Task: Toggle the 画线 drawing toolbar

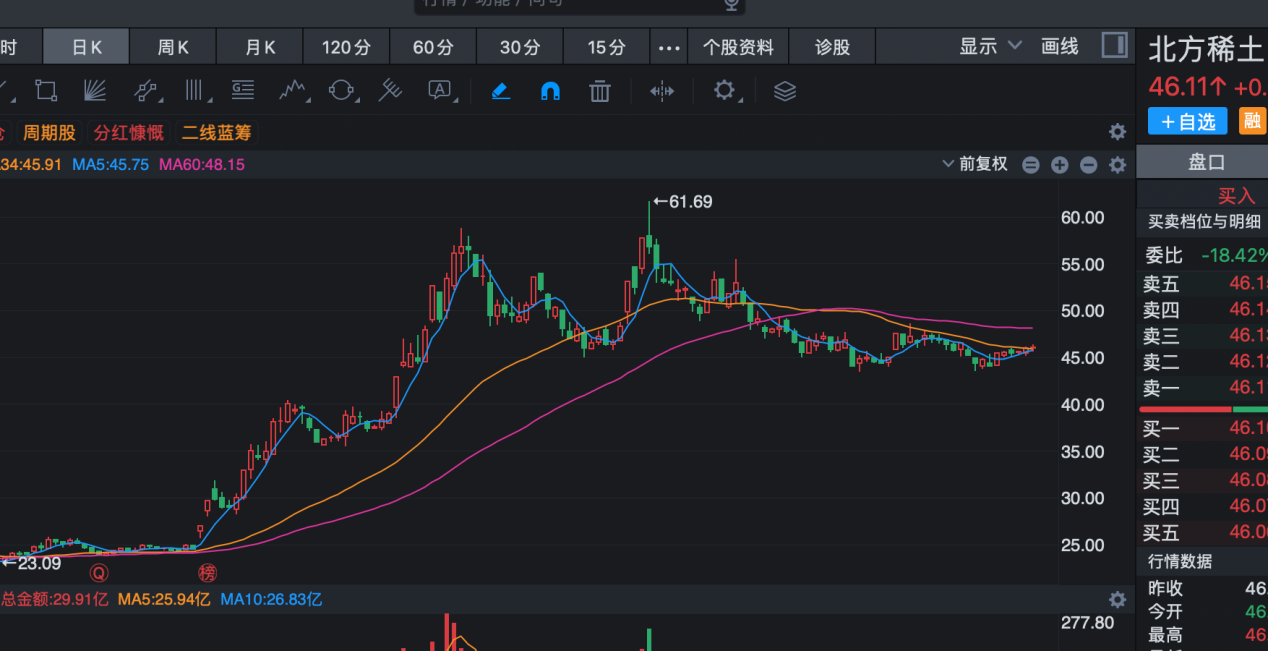Action: 1060,47
